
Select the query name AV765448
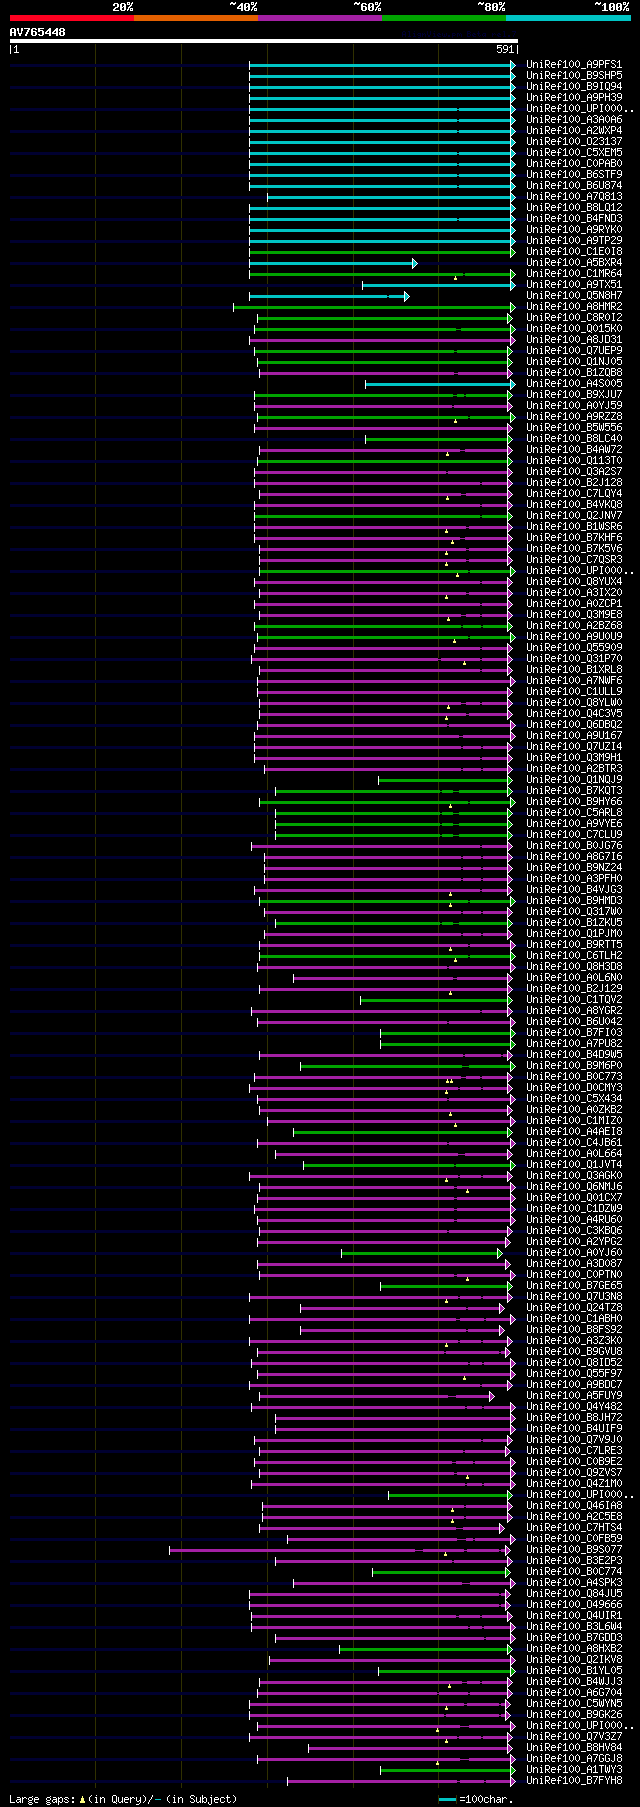click(38, 32)
